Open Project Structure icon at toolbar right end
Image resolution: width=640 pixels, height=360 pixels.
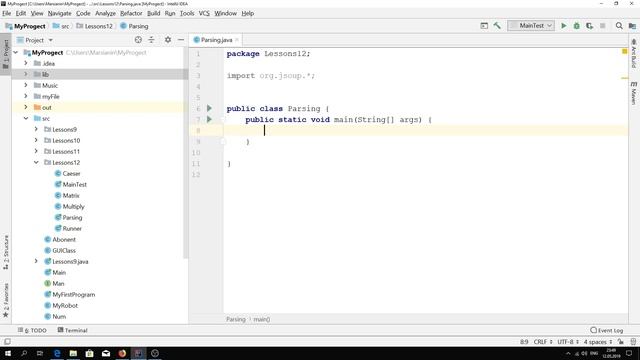(632, 26)
